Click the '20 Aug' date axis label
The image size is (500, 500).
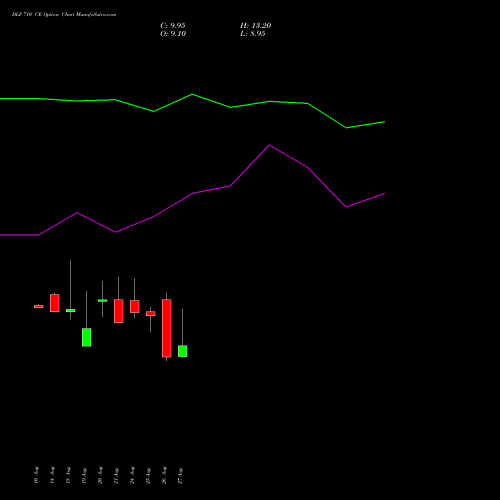click(100, 475)
